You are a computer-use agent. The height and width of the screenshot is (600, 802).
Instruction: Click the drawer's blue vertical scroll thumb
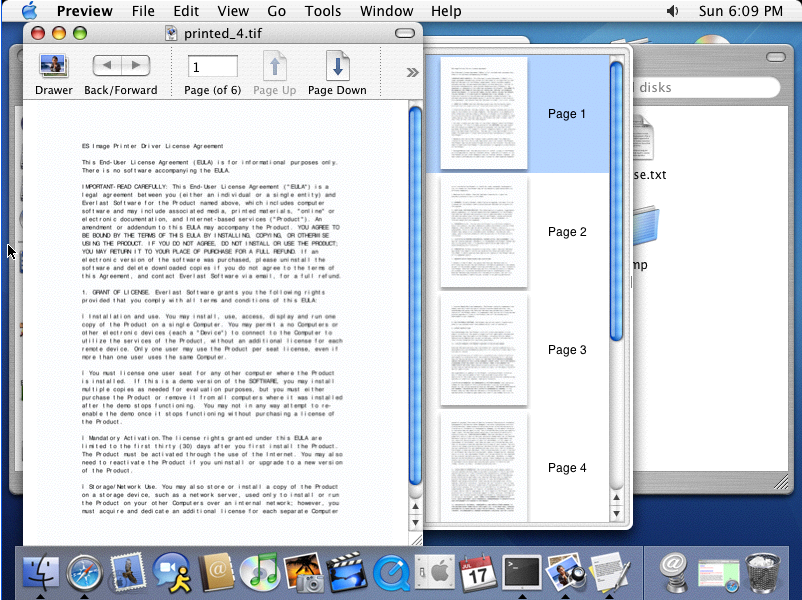point(616,201)
